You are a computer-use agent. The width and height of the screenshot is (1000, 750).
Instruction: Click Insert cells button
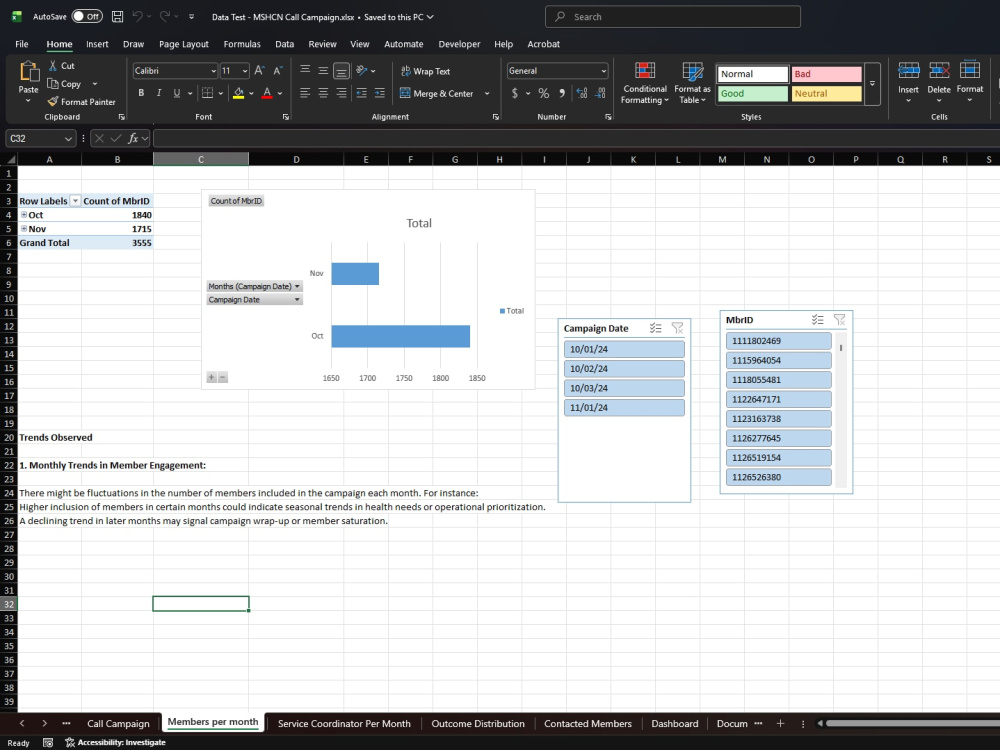pyautogui.click(x=908, y=83)
